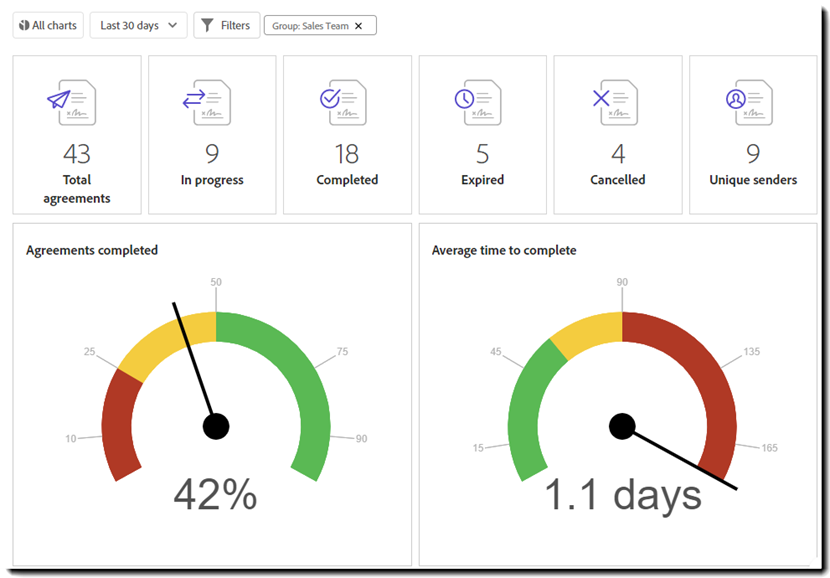Click the funnel icon in Filters
Viewport: 830px width, 578px height.
[207, 25]
